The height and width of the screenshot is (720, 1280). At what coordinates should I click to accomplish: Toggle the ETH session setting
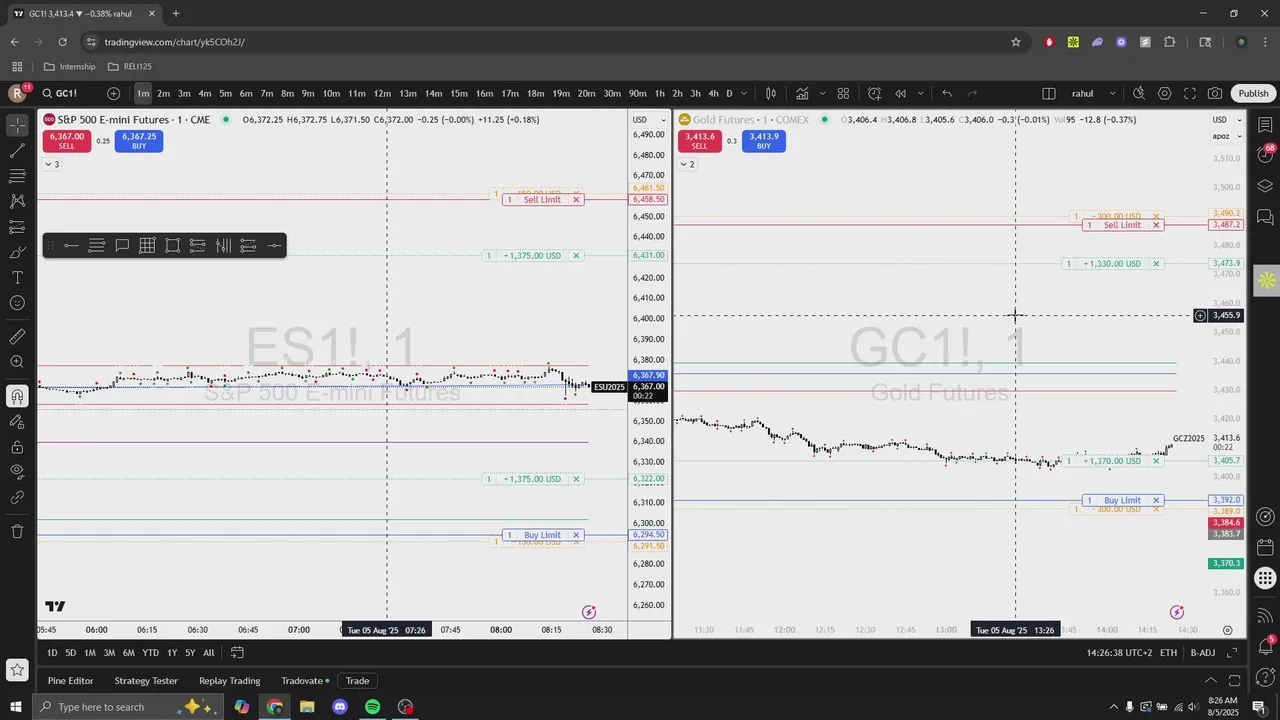click(1168, 653)
